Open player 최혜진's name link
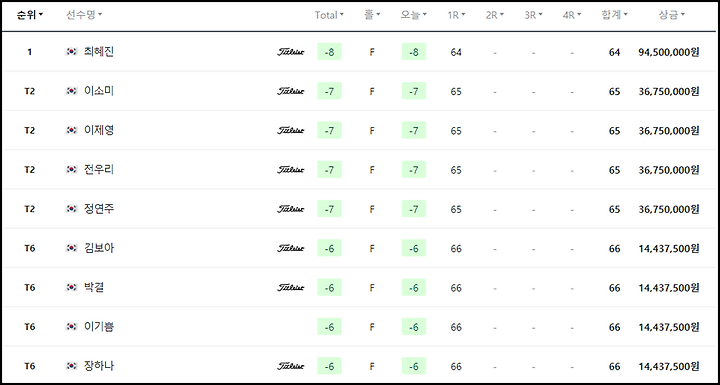The width and height of the screenshot is (720, 385). point(99,51)
